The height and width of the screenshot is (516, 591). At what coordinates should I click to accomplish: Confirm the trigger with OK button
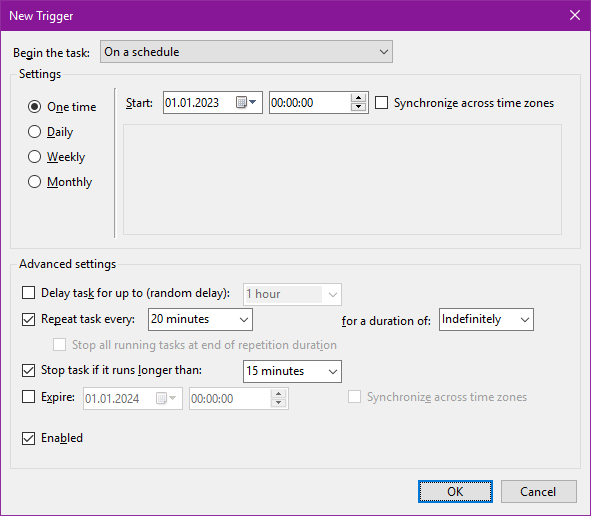pos(455,492)
